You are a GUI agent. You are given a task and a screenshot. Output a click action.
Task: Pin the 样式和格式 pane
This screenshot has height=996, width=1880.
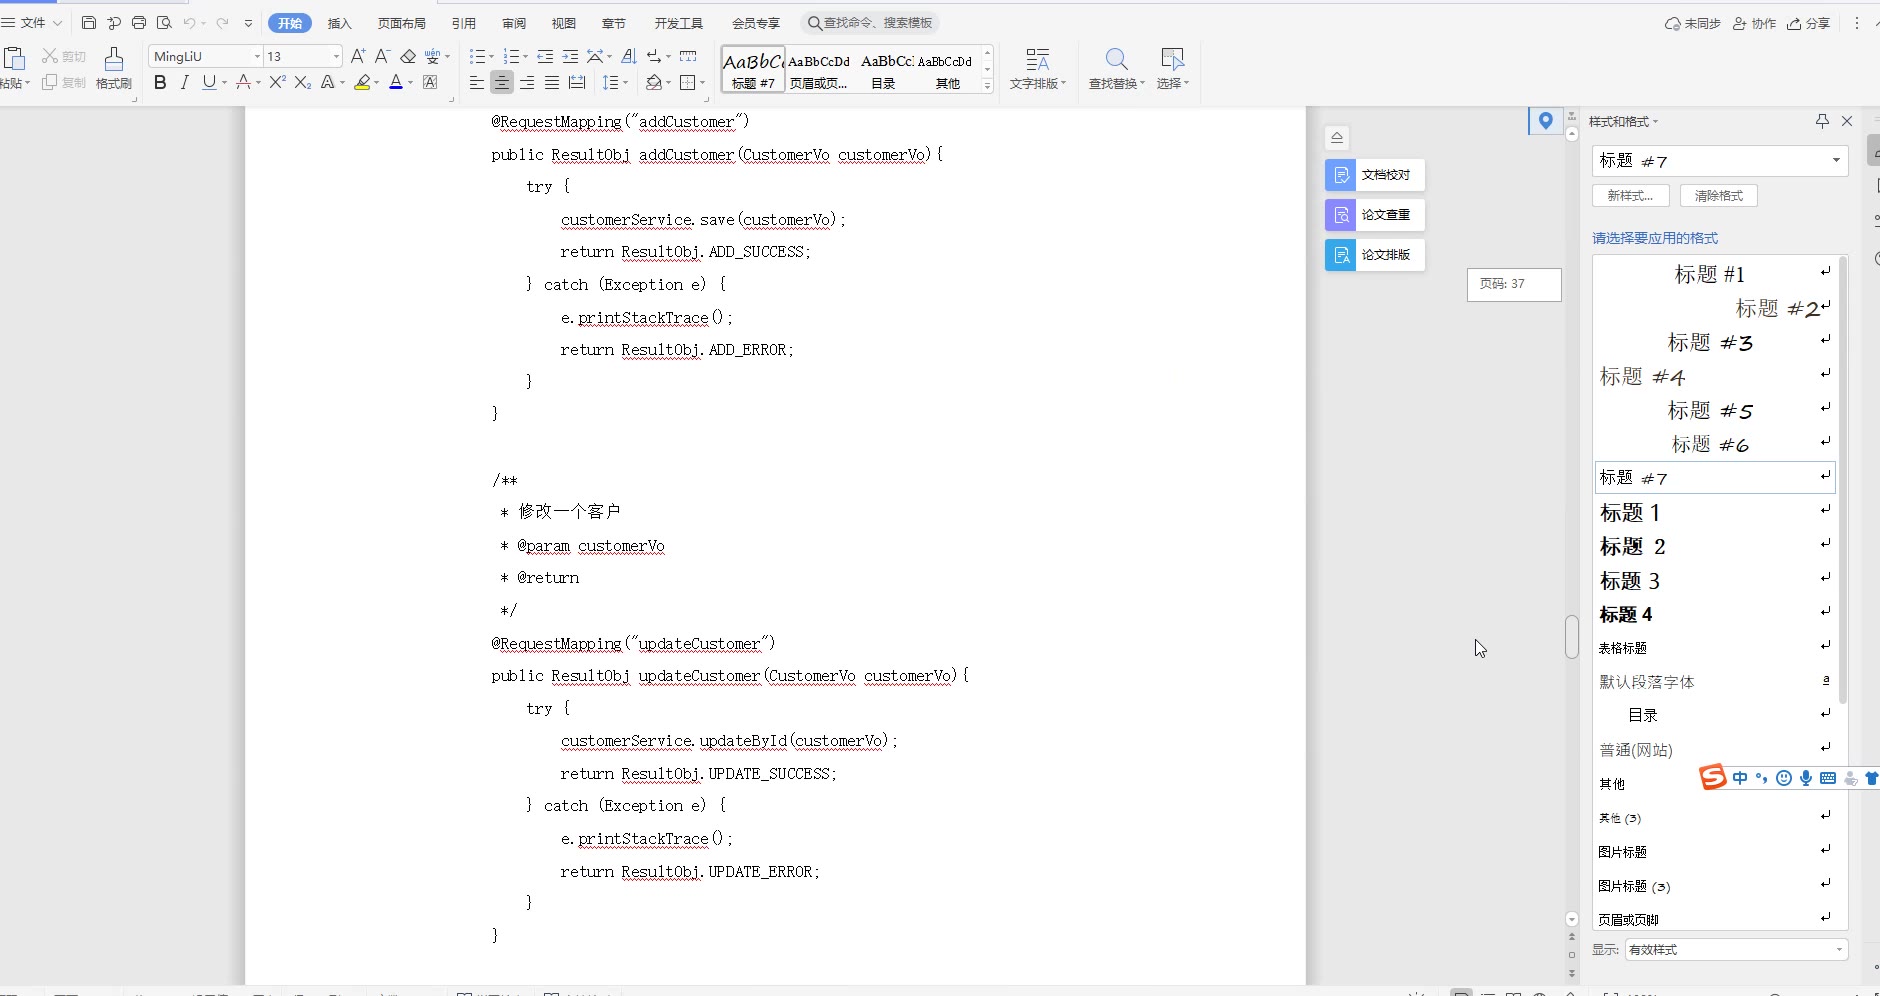(1822, 121)
